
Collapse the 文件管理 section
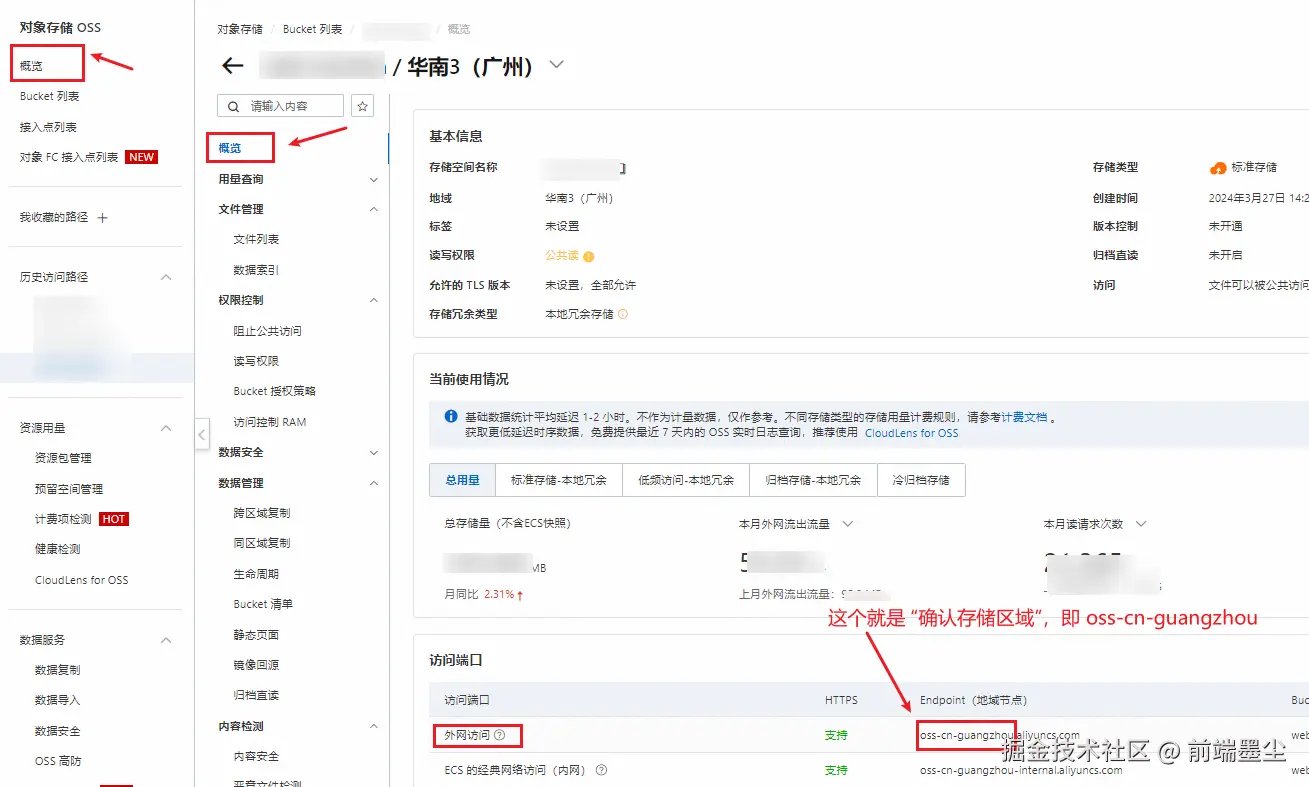(374, 209)
